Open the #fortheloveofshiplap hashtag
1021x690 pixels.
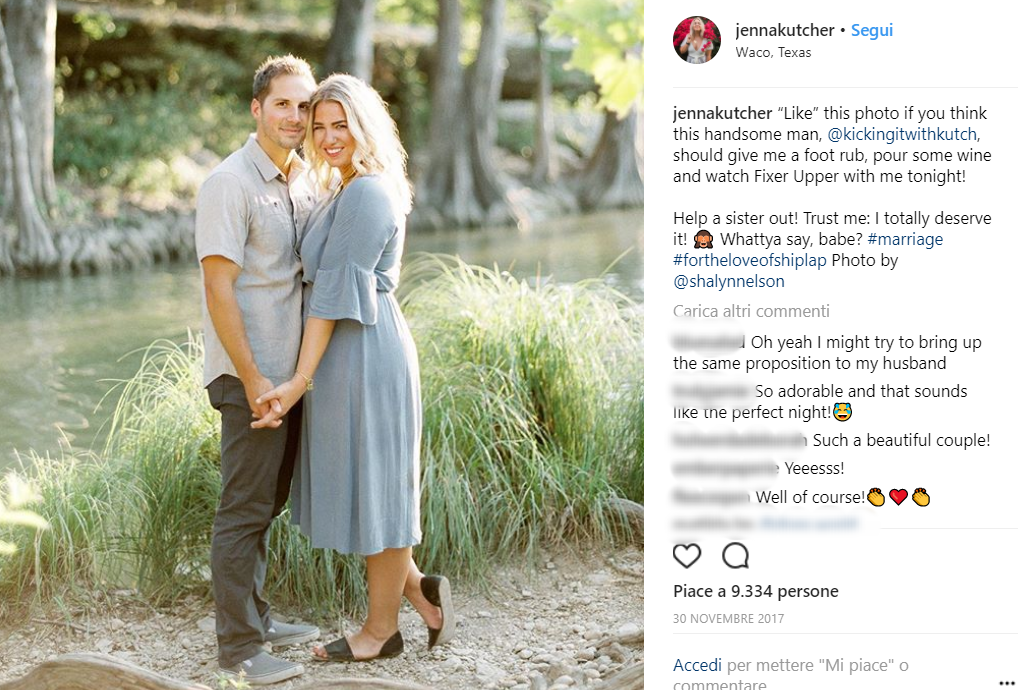coord(749,260)
